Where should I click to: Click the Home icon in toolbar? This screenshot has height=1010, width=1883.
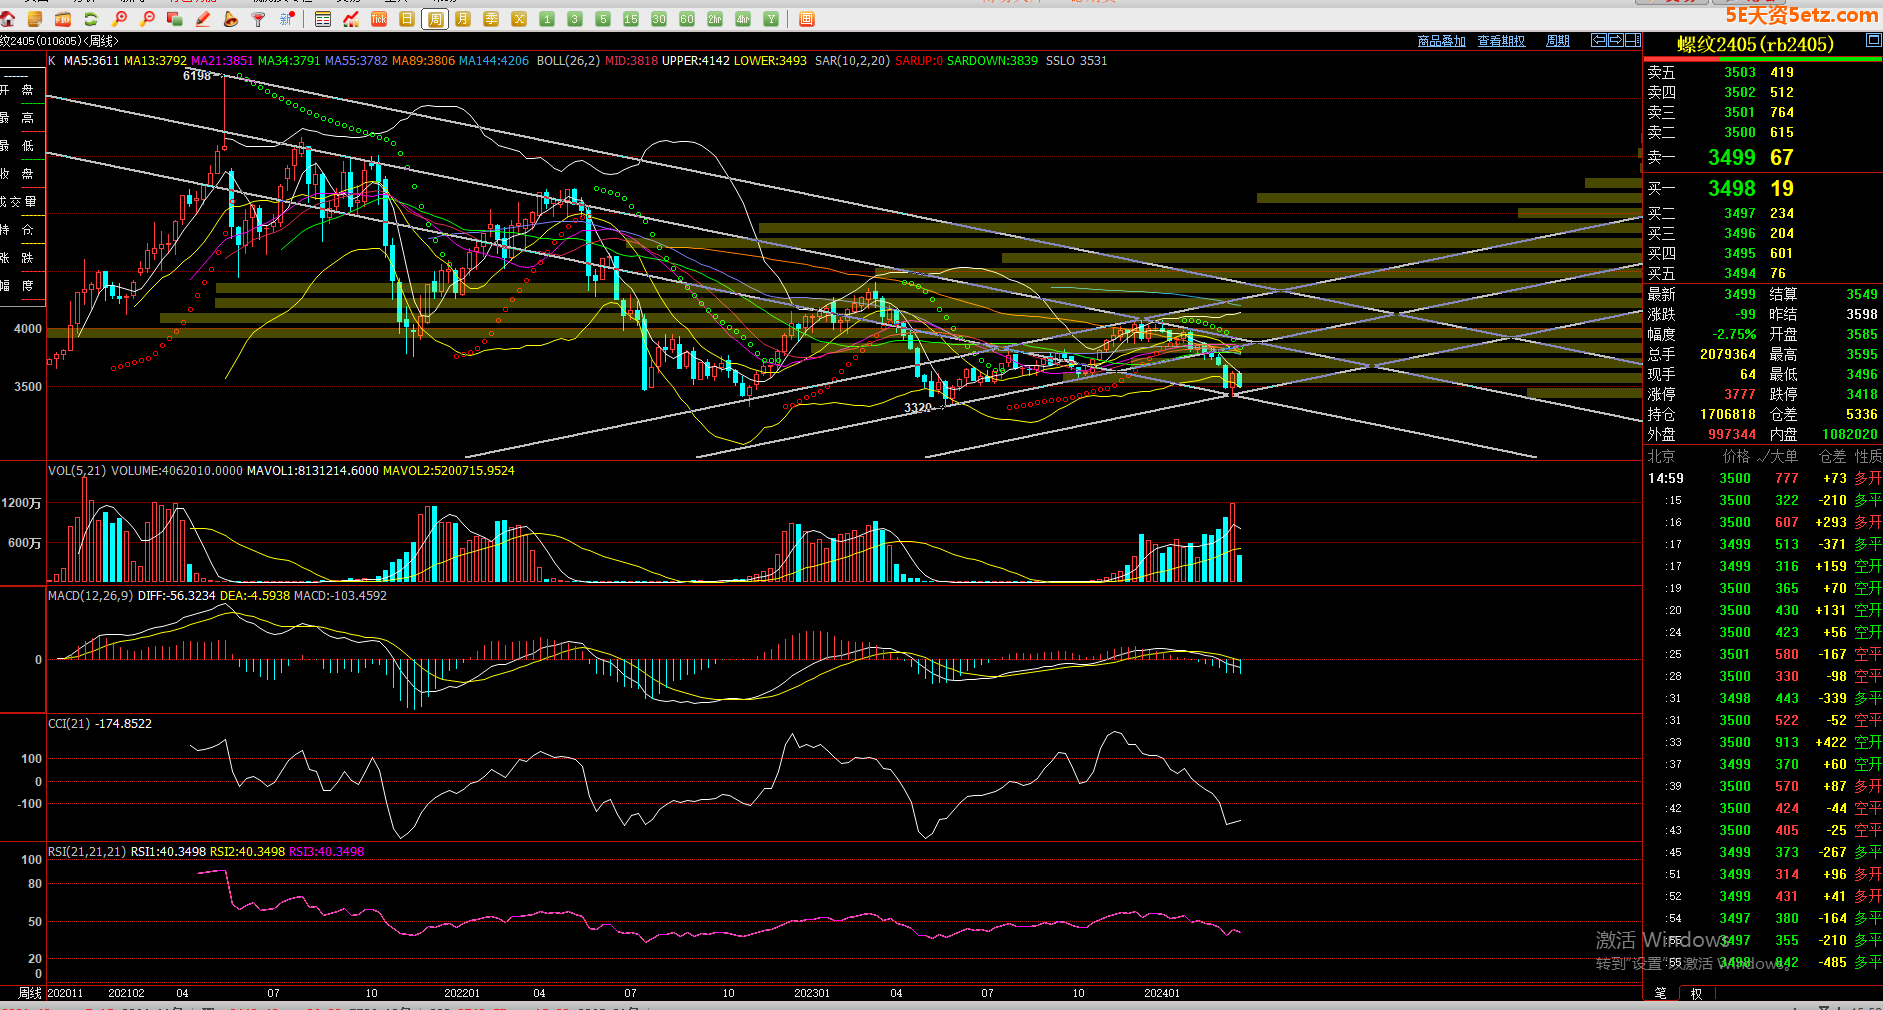click(x=8, y=19)
